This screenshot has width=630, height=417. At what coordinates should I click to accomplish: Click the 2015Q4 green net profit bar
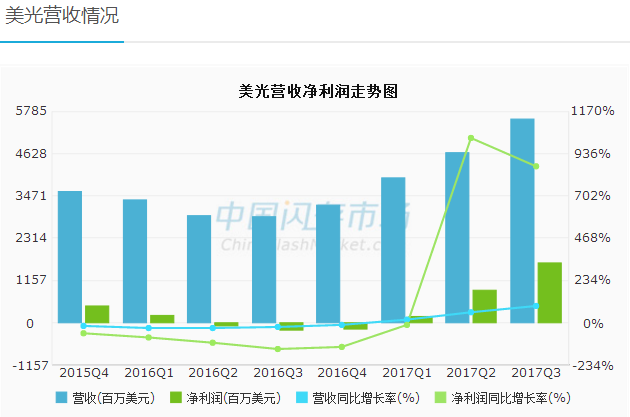point(97,314)
